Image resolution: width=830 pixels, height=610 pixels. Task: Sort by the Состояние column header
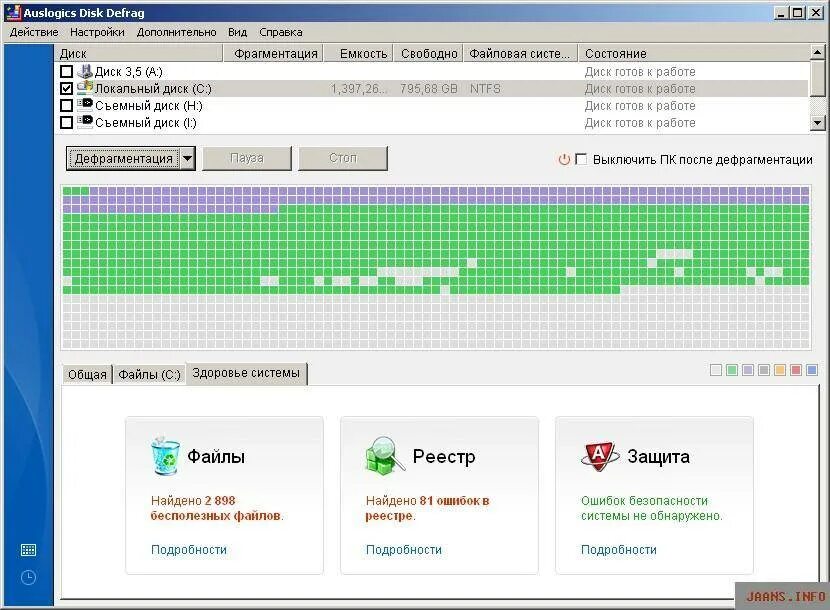click(x=694, y=53)
